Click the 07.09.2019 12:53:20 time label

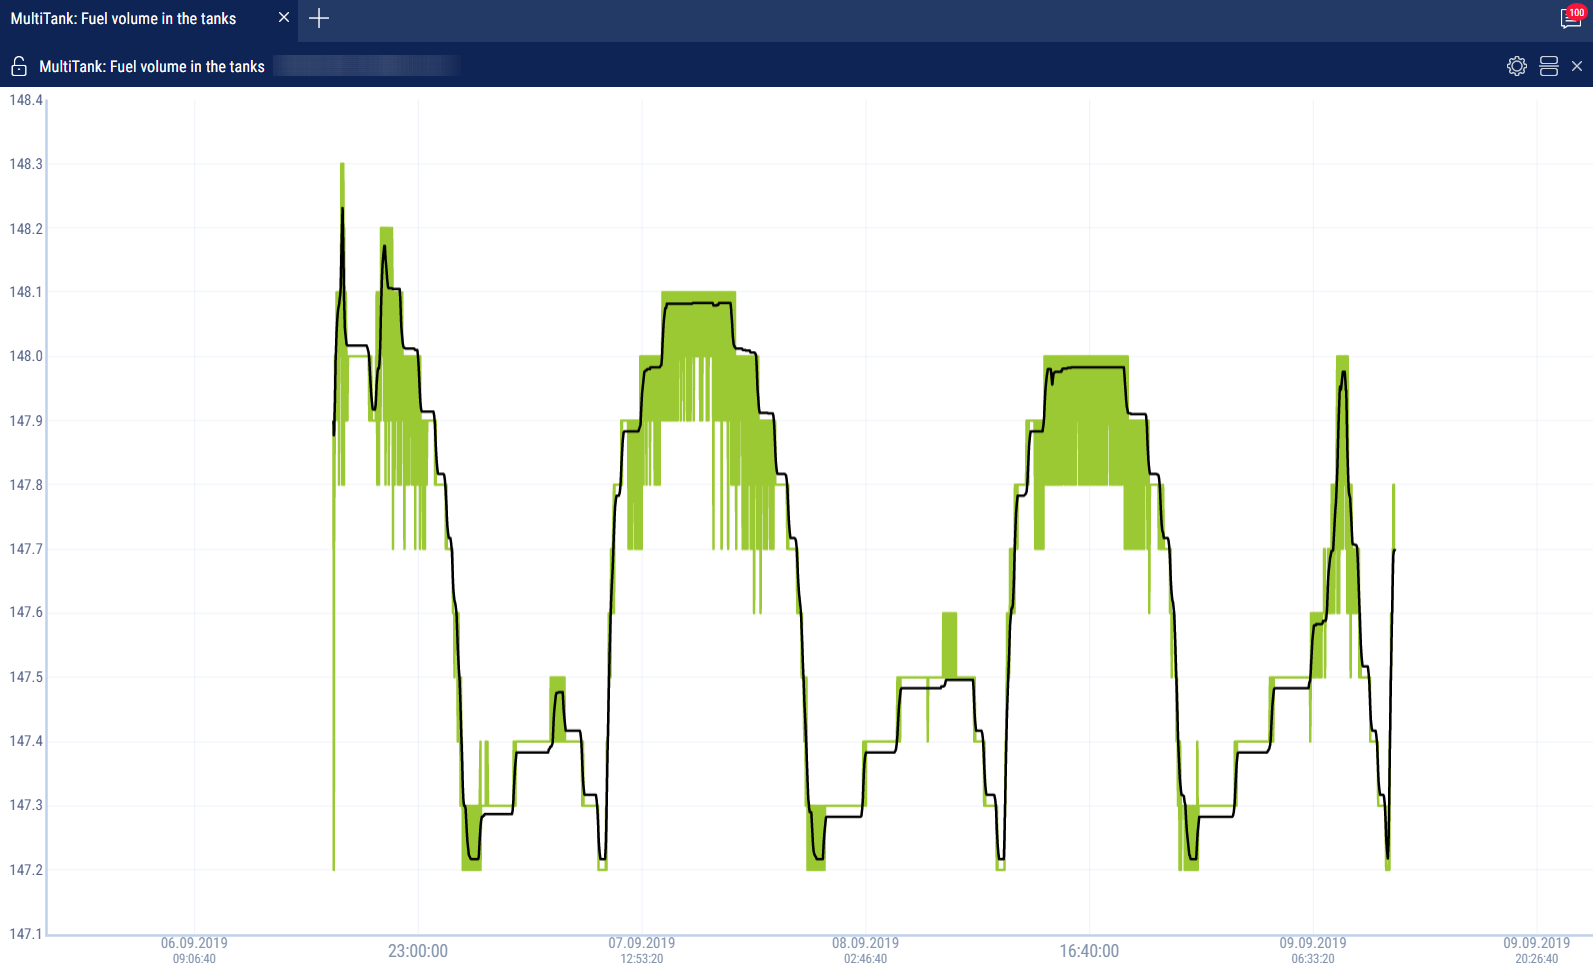(x=642, y=950)
